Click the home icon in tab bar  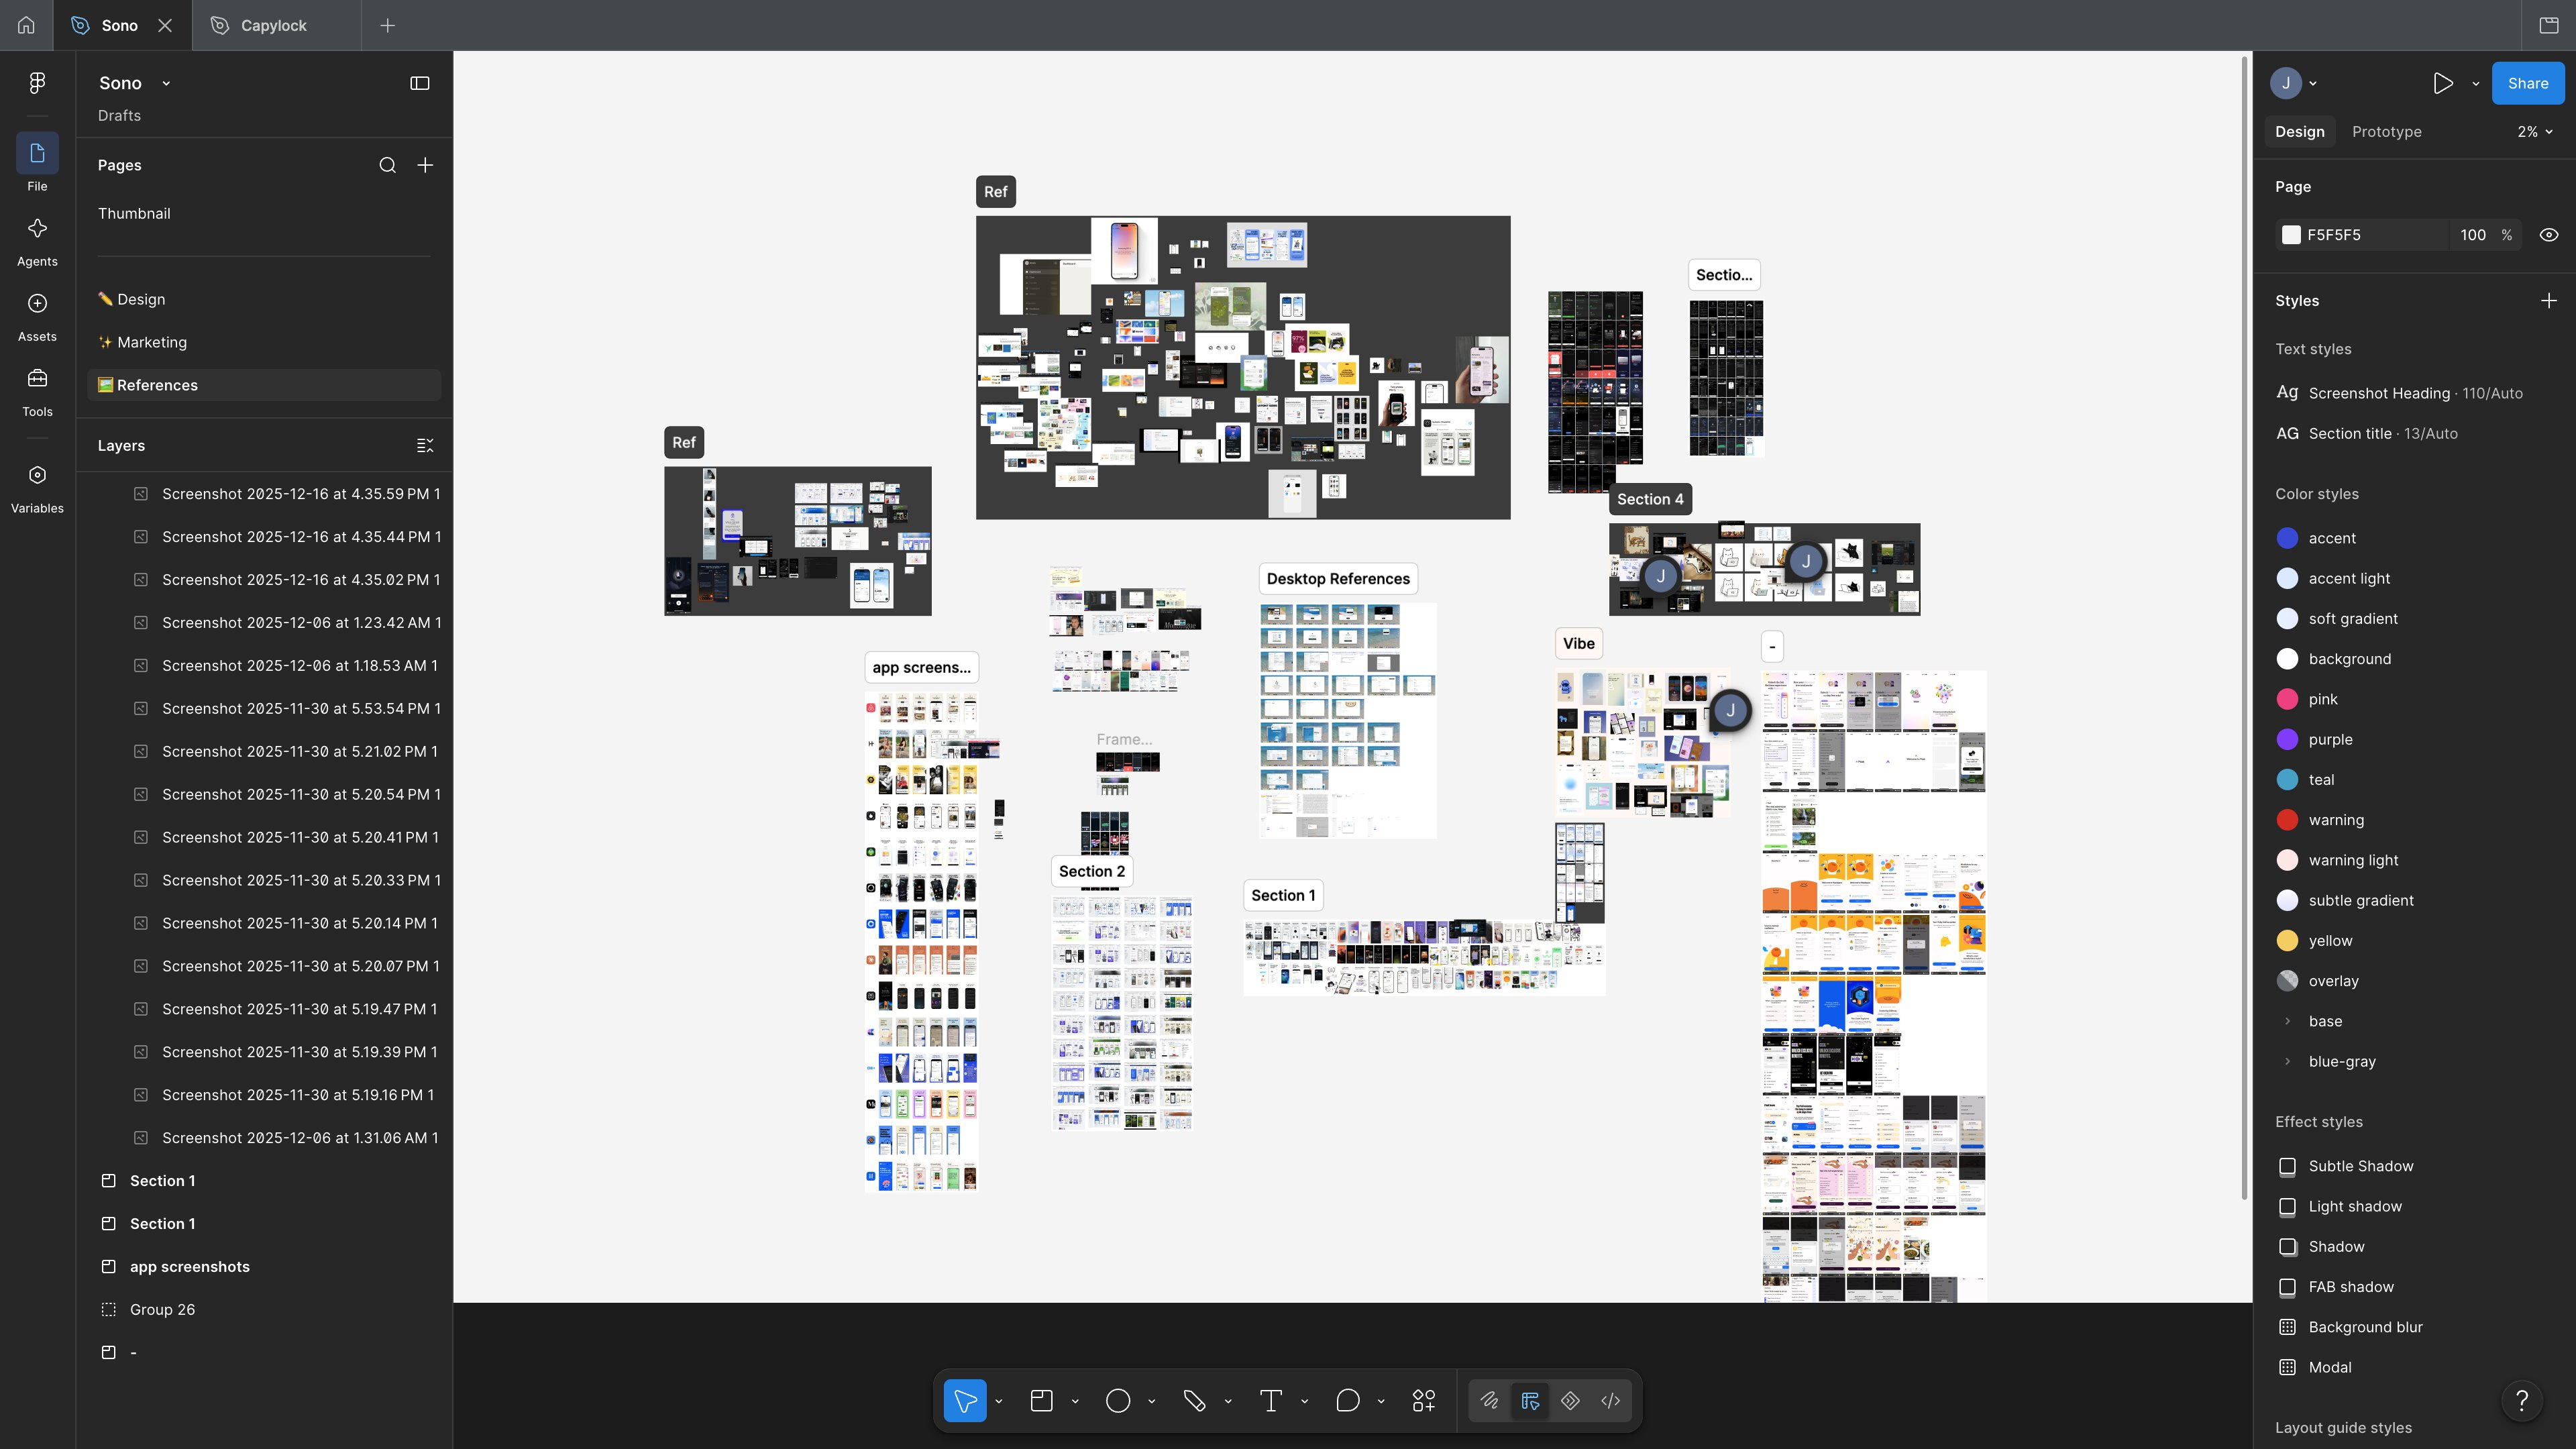click(26, 25)
